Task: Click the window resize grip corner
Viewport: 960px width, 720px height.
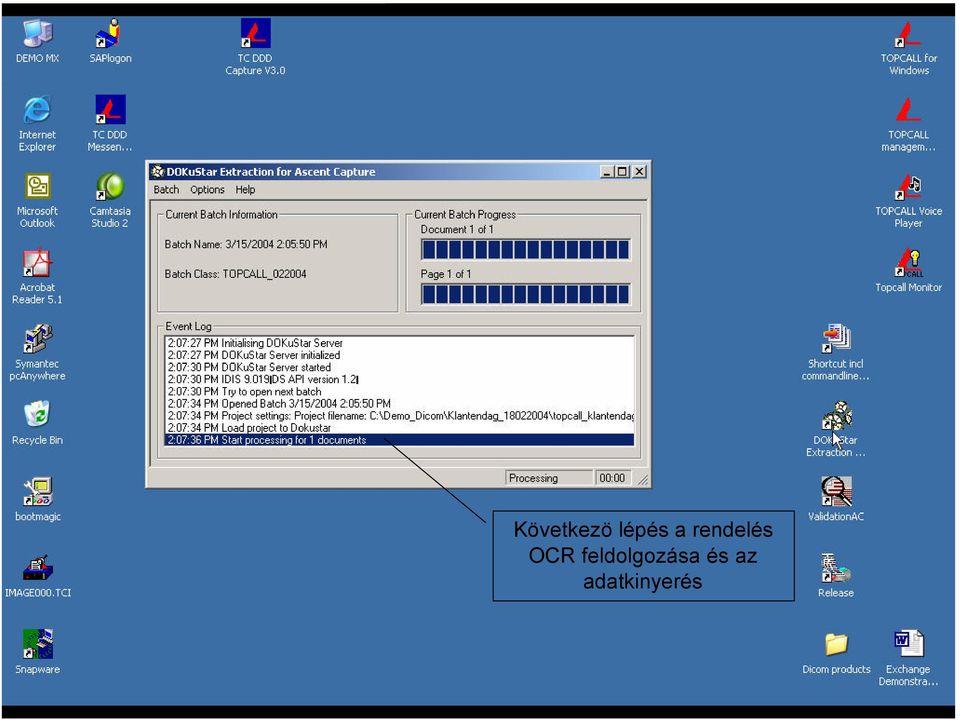Action: [x=642, y=480]
